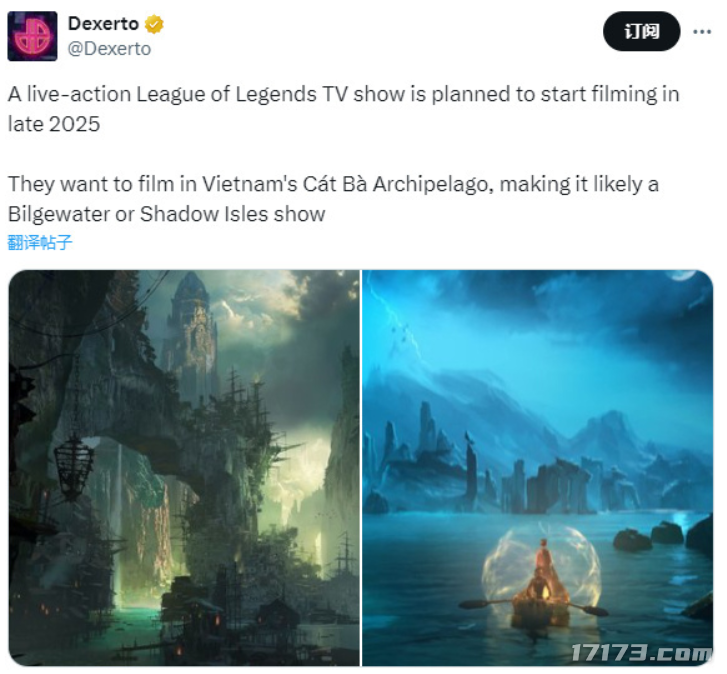Click the divider between the two images
727x674 pixels.
click(361, 468)
